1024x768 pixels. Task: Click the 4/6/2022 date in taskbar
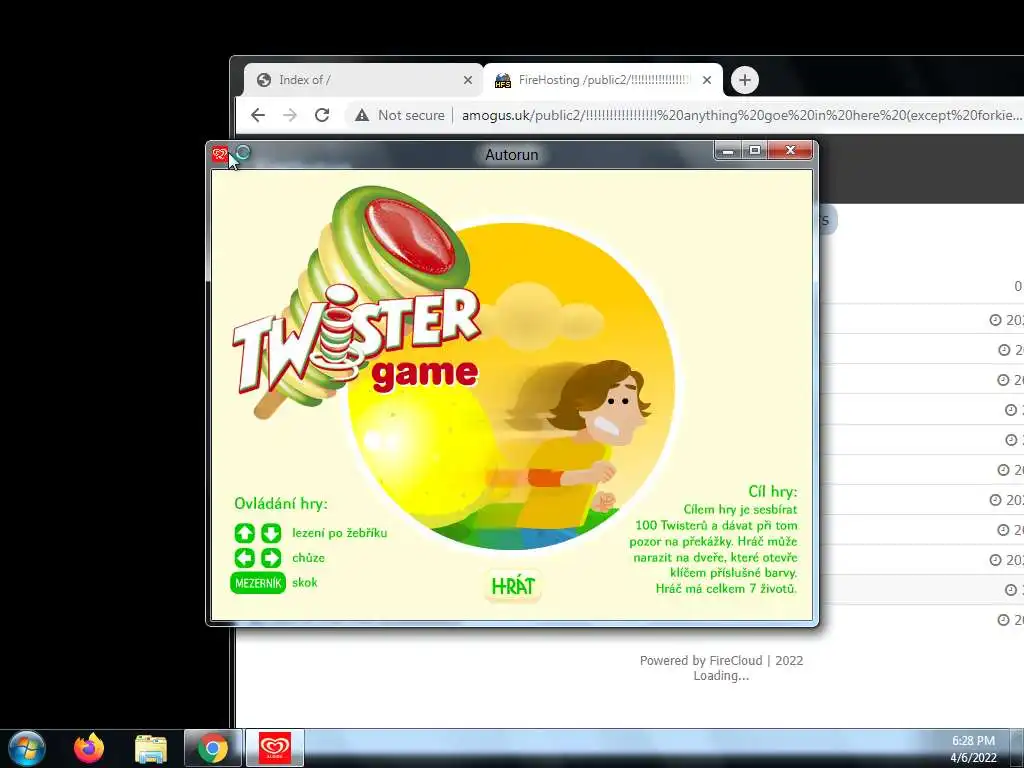tap(973, 758)
